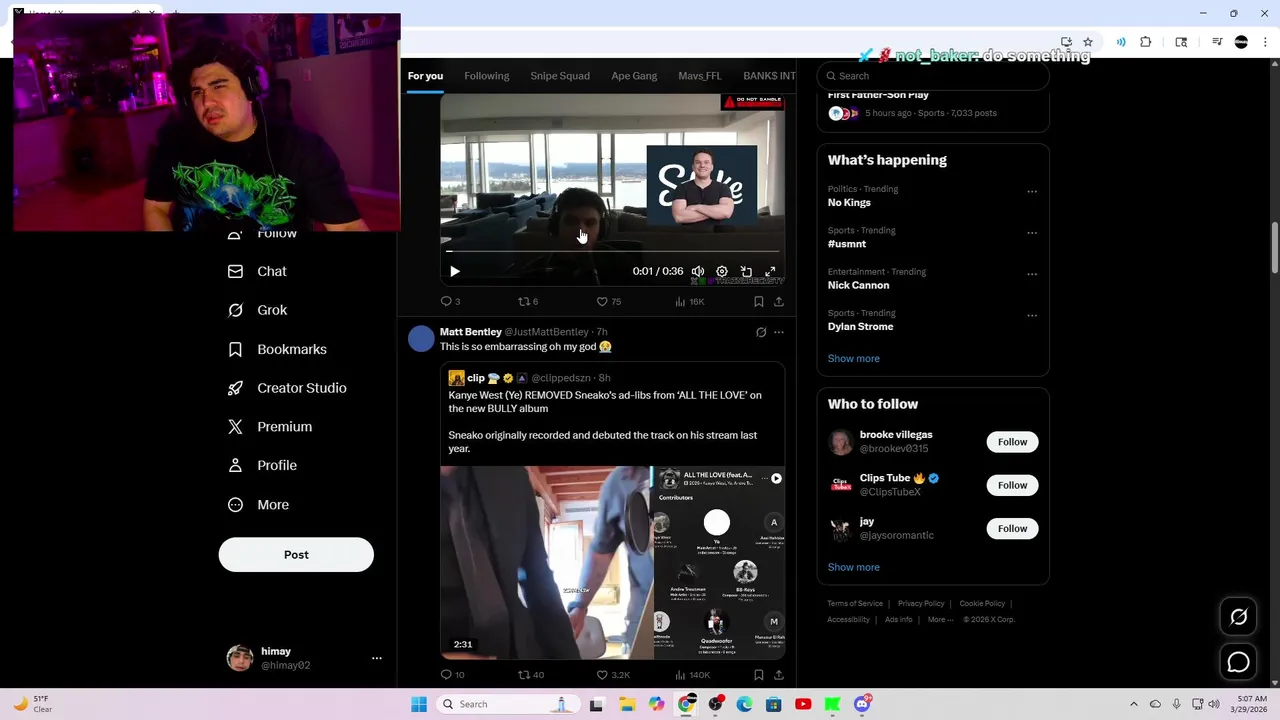The image size is (1280, 720).
Task: Open Chrome media controls icon
Action: pos(1217,42)
